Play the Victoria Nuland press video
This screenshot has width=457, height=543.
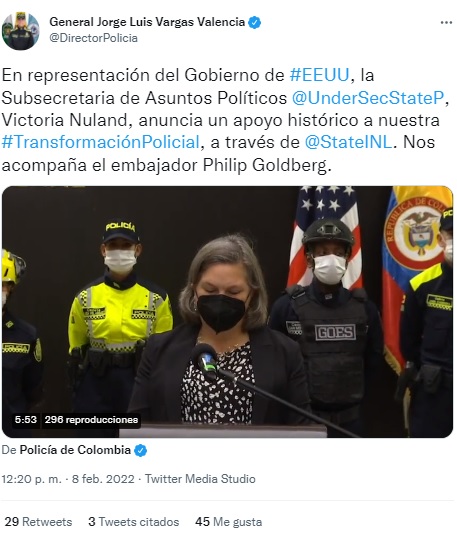click(x=227, y=312)
